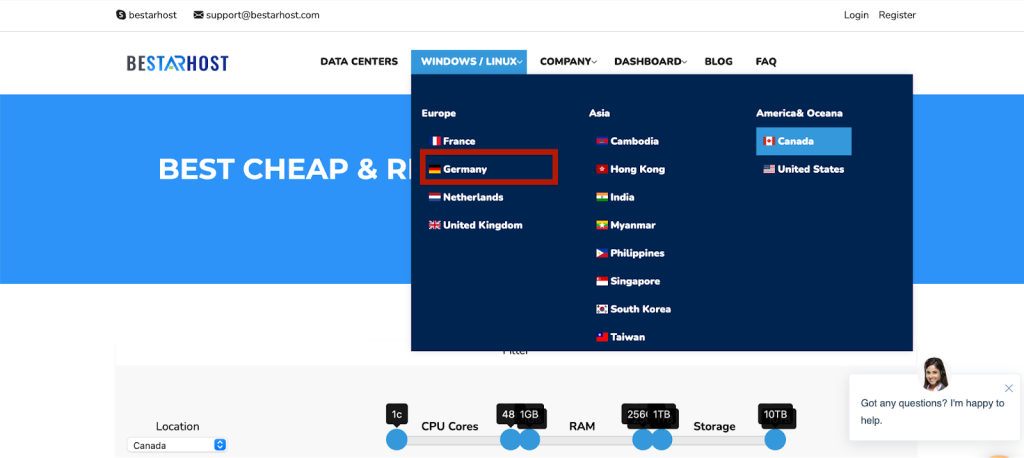Open the Location dropdown showing Canada
Viewport: 1024px width, 458px height.
[x=176, y=445]
